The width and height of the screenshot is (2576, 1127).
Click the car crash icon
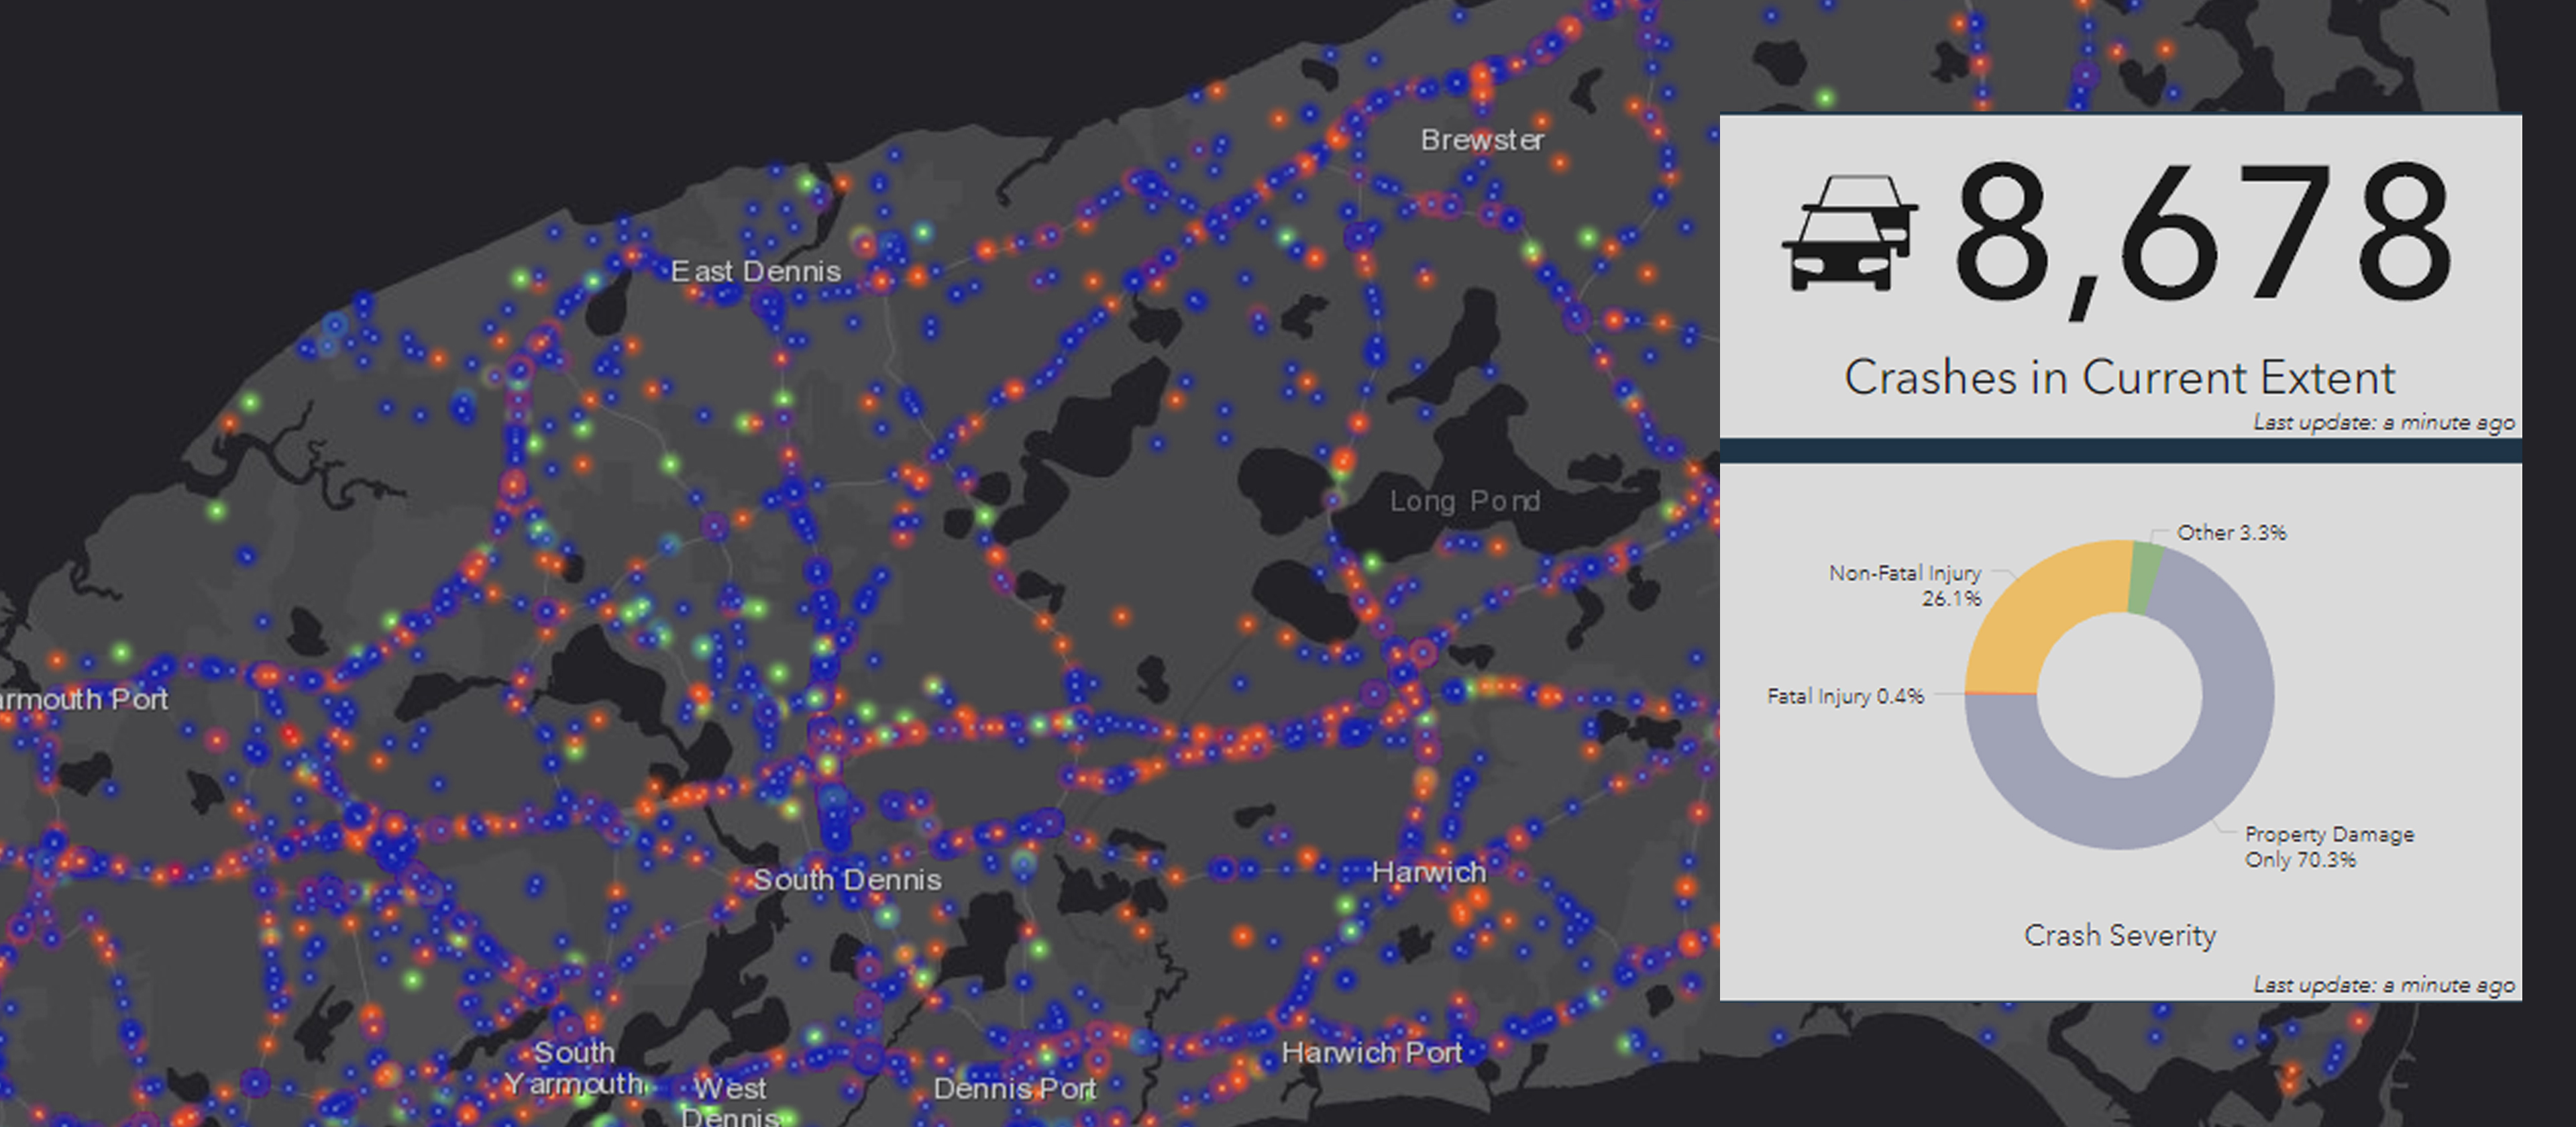1849,233
